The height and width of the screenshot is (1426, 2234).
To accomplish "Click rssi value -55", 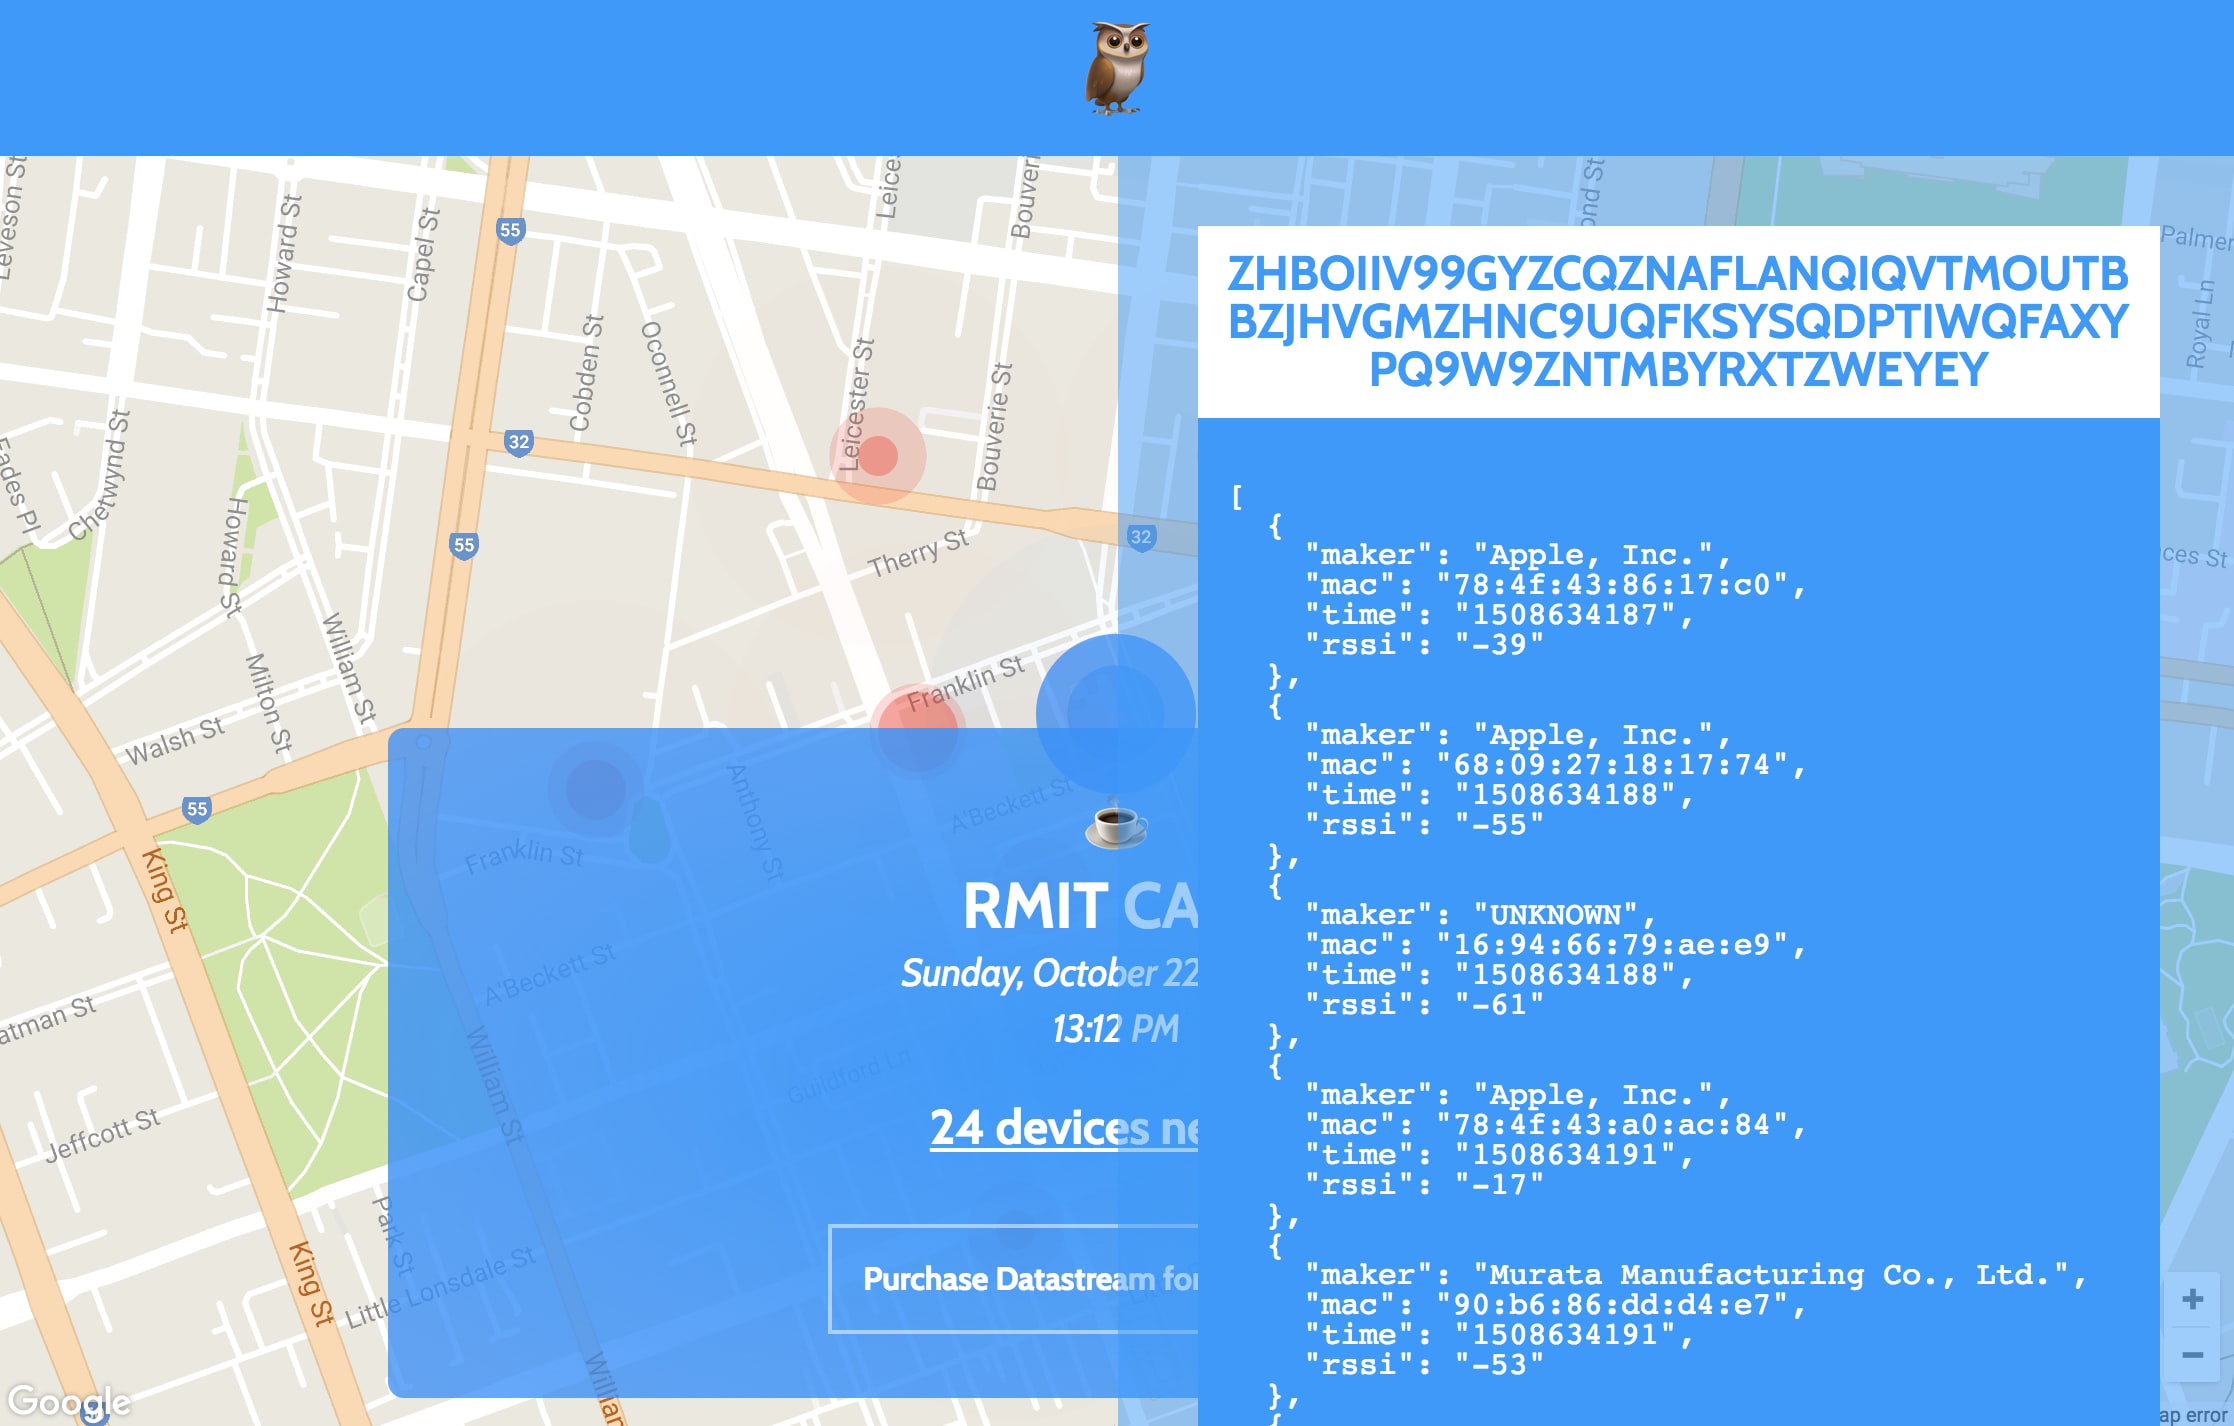I will coord(1499,825).
